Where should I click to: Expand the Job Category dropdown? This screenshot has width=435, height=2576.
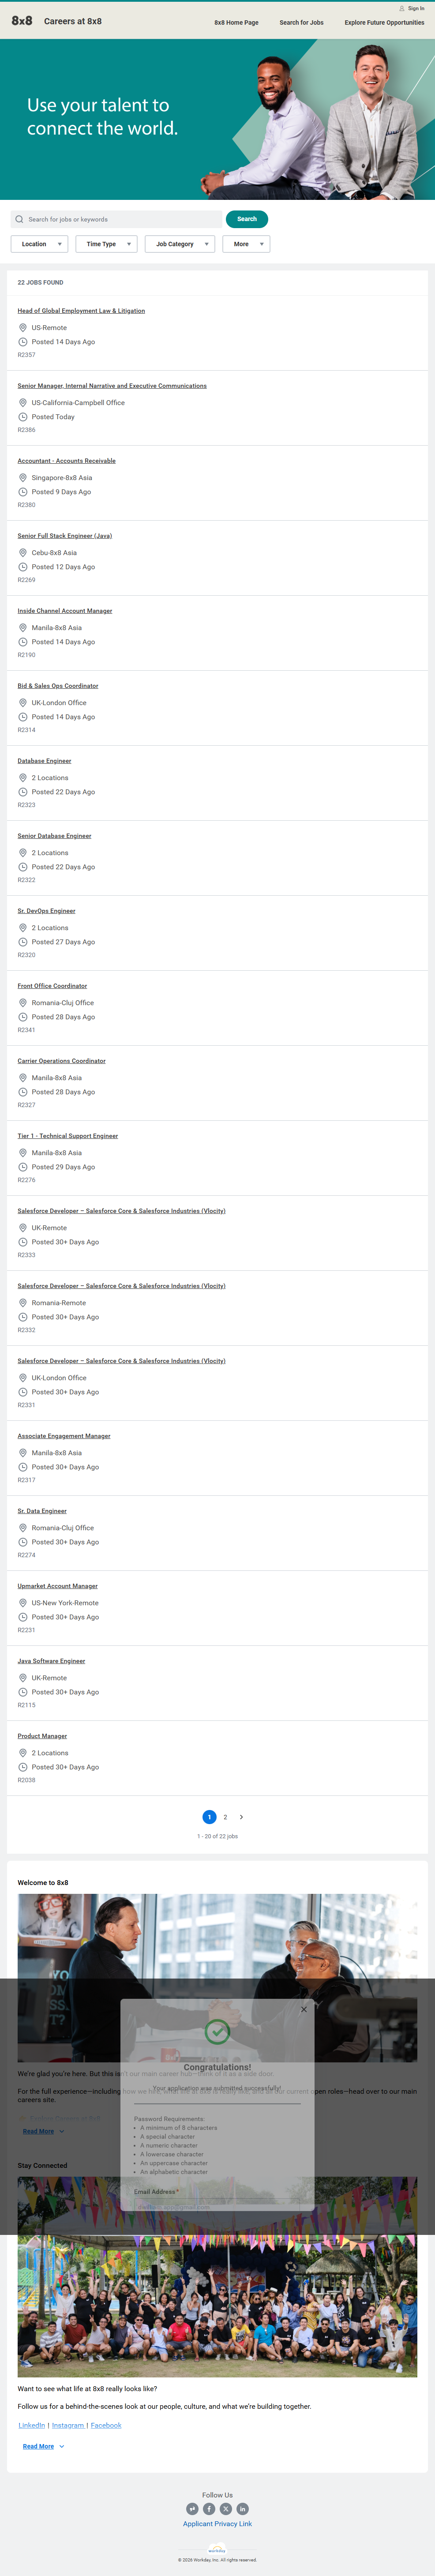[179, 244]
